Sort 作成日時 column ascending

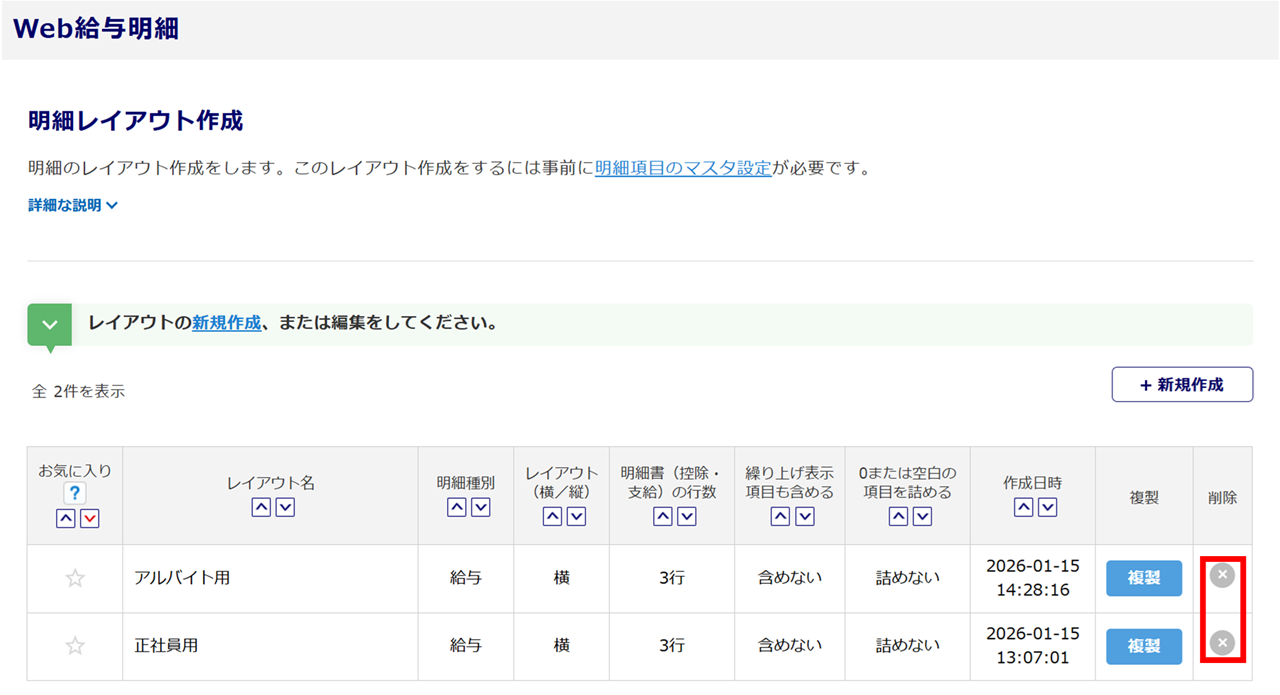pyautogui.click(x=1023, y=507)
